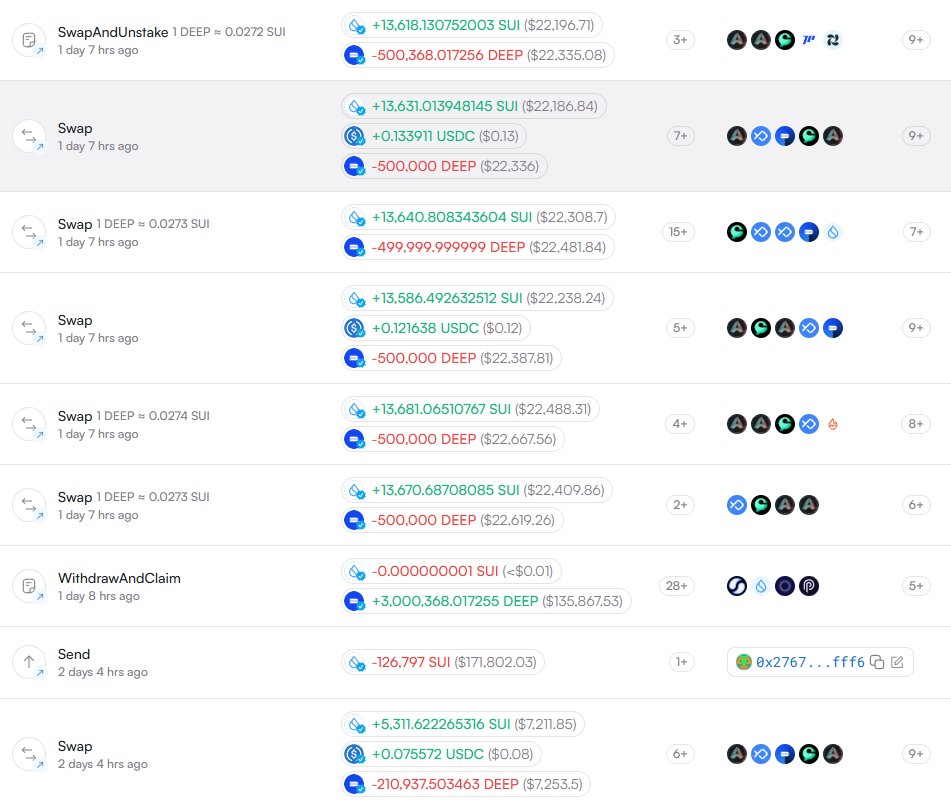Open the 5+ badge in WithdrawAndClaim row

tap(916, 586)
